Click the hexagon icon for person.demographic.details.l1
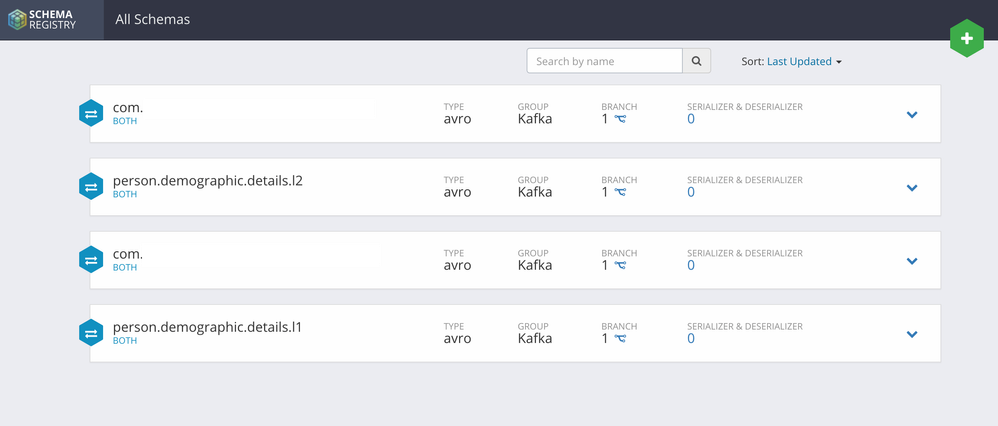This screenshot has width=998, height=426. [92, 333]
